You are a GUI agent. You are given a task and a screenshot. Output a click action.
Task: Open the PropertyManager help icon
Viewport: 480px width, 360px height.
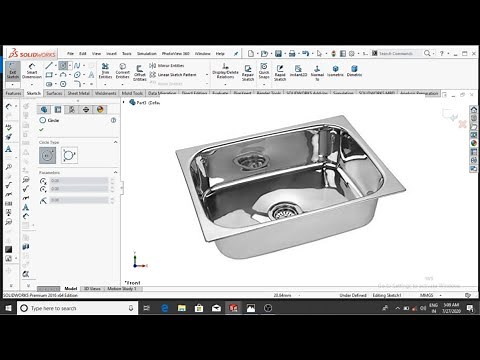tap(113, 120)
